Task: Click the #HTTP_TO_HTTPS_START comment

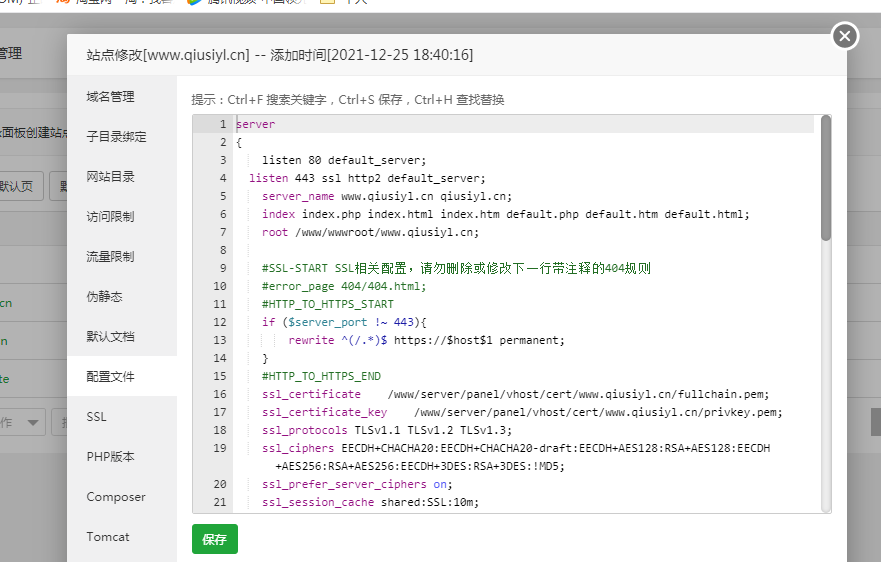Action: (x=328, y=304)
